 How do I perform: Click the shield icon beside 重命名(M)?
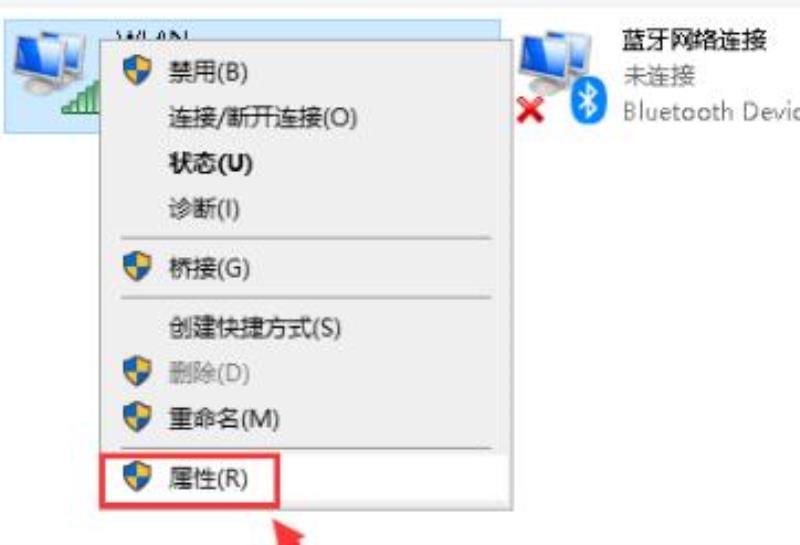coord(137,416)
